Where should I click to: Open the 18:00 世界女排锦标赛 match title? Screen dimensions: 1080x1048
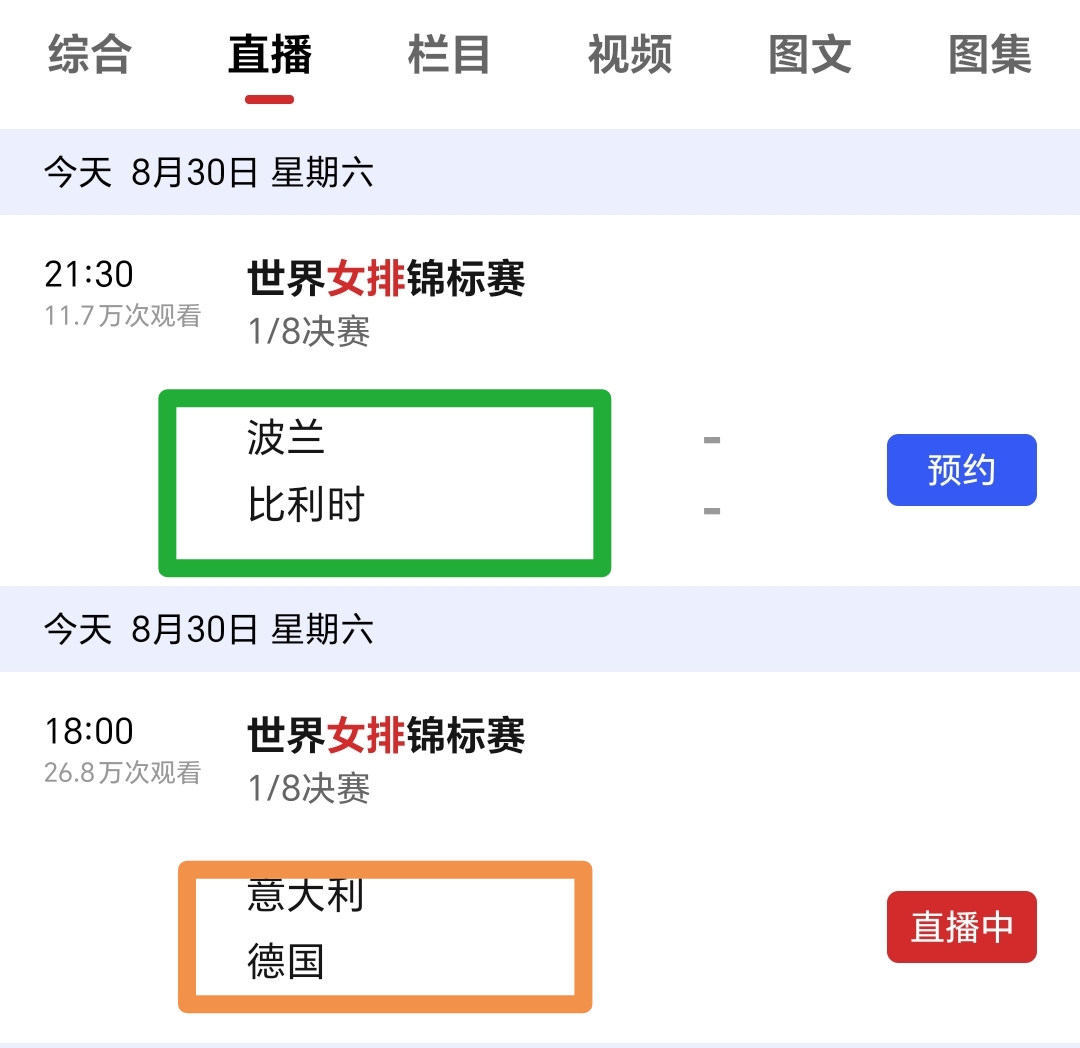(386, 736)
